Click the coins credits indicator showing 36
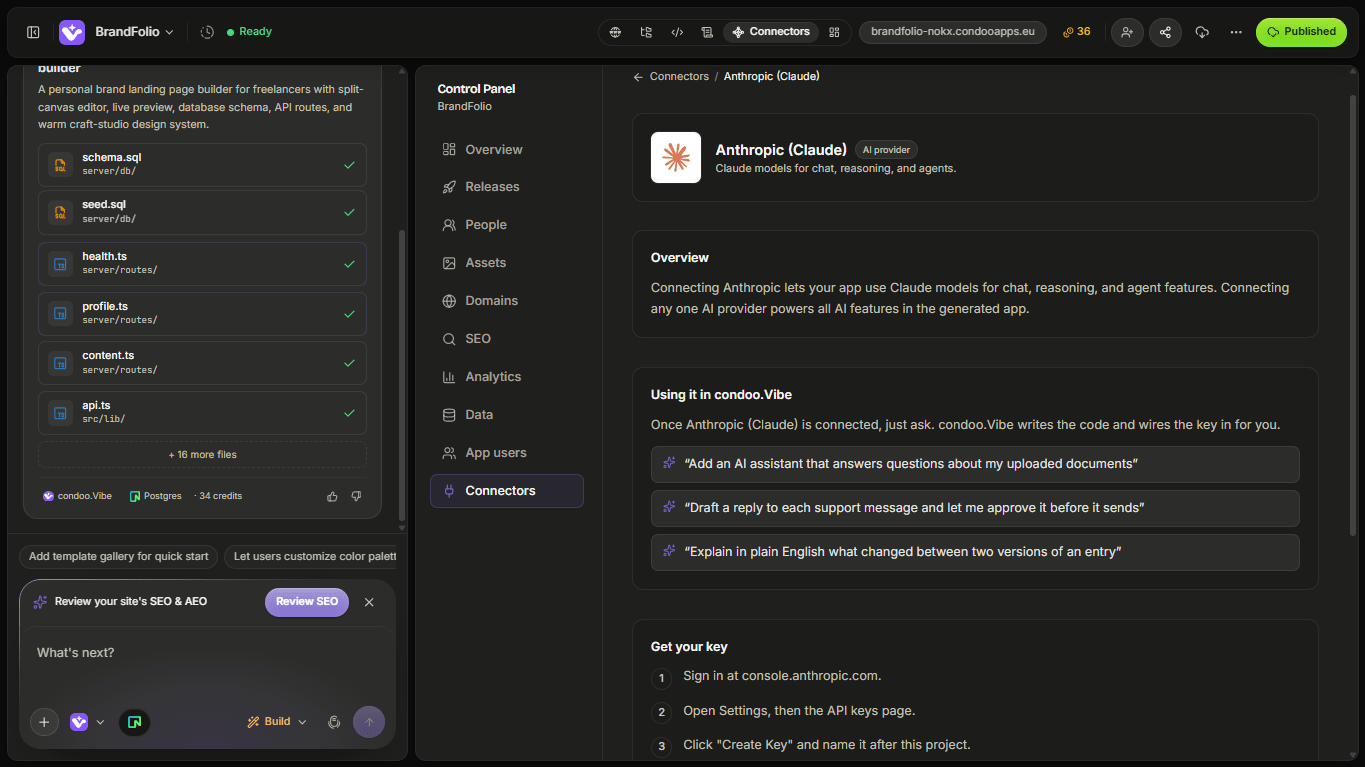 point(1077,32)
